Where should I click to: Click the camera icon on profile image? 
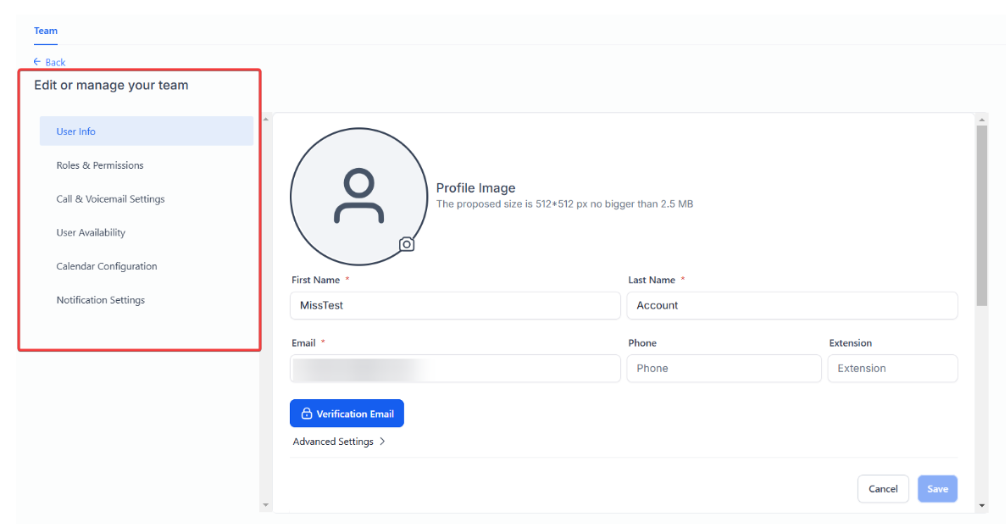tap(406, 243)
